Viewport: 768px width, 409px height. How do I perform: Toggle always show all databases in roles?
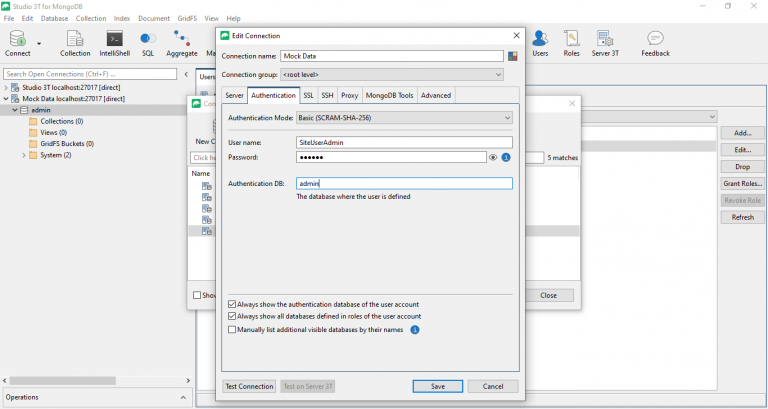(x=232, y=316)
